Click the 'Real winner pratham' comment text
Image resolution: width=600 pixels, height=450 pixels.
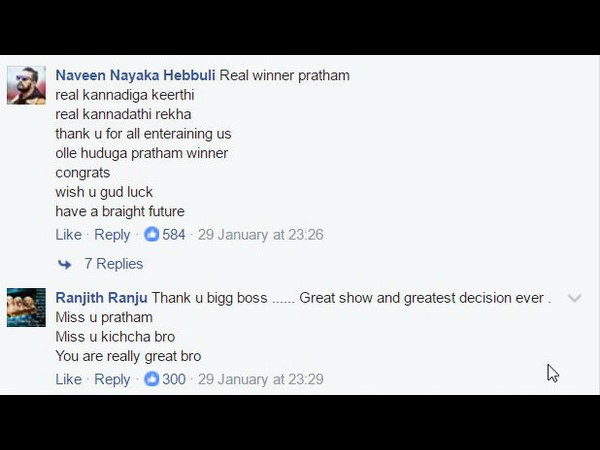[285, 75]
